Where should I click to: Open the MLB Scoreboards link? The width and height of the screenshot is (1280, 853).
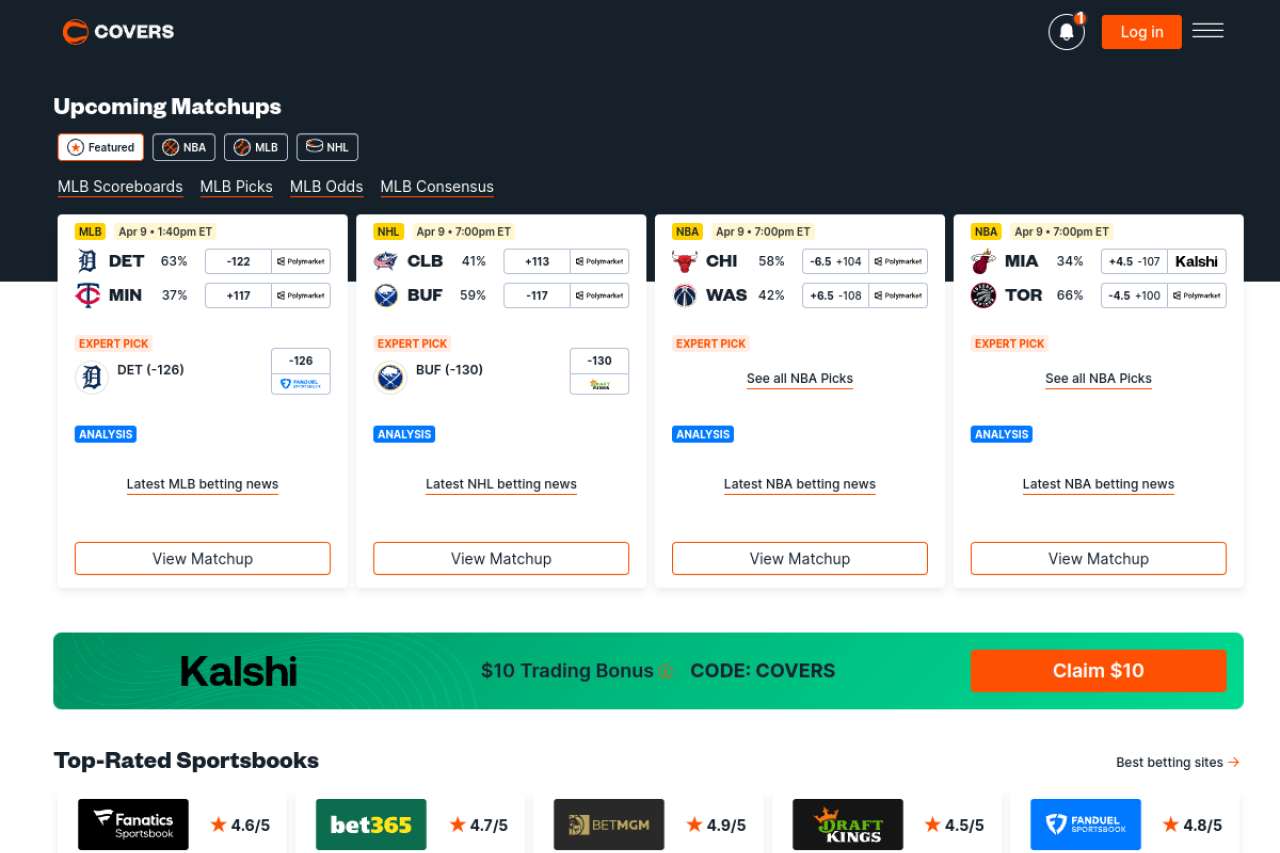[x=120, y=187]
